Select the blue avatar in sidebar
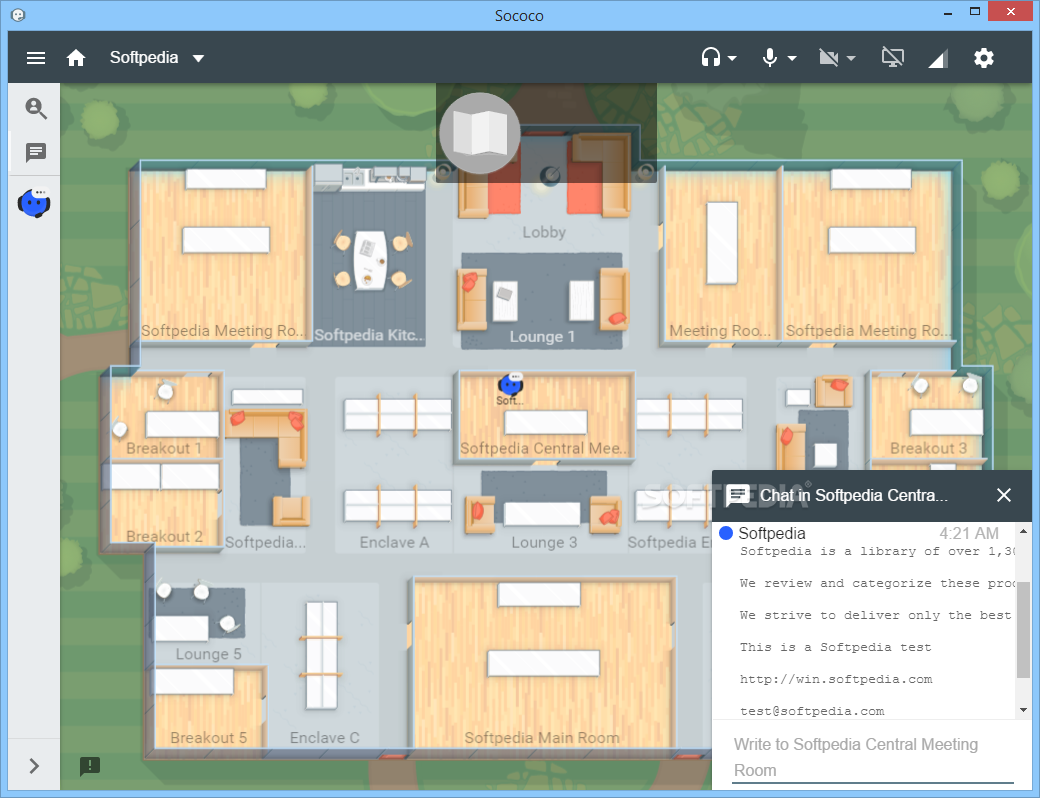 (34, 203)
